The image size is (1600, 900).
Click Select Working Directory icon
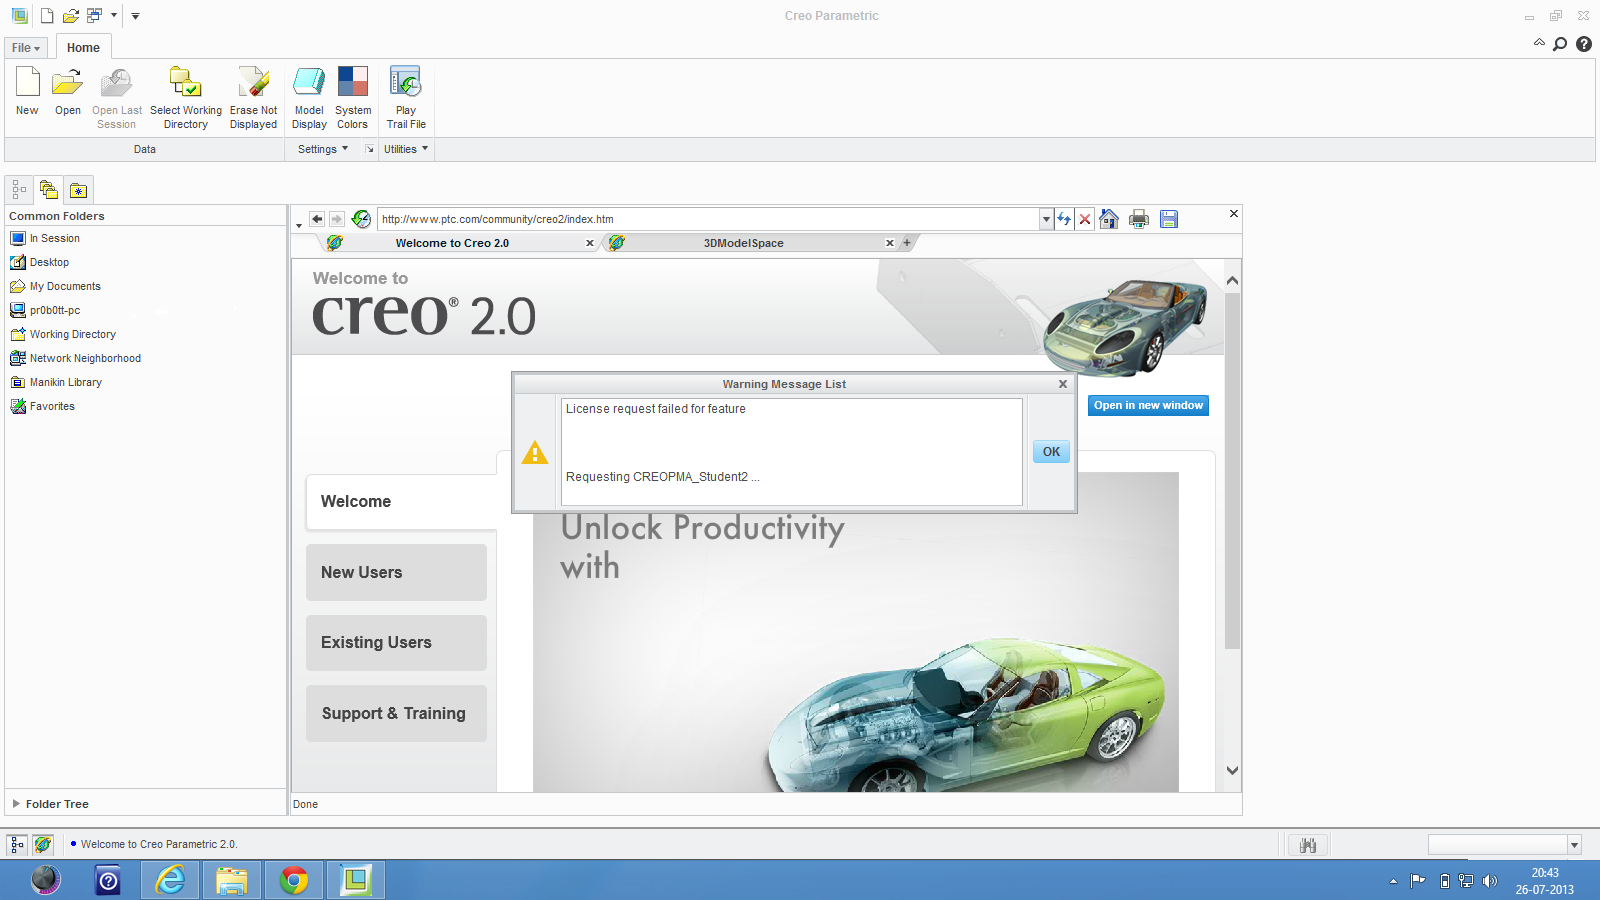pyautogui.click(x=186, y=97)
